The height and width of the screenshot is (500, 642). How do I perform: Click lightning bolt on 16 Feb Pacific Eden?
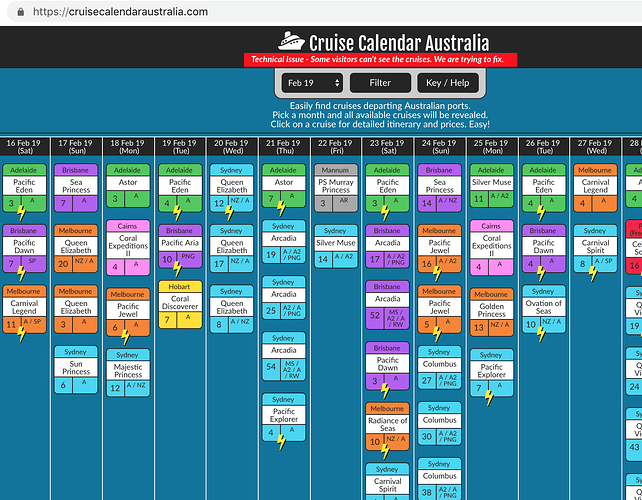pos(21,213)
